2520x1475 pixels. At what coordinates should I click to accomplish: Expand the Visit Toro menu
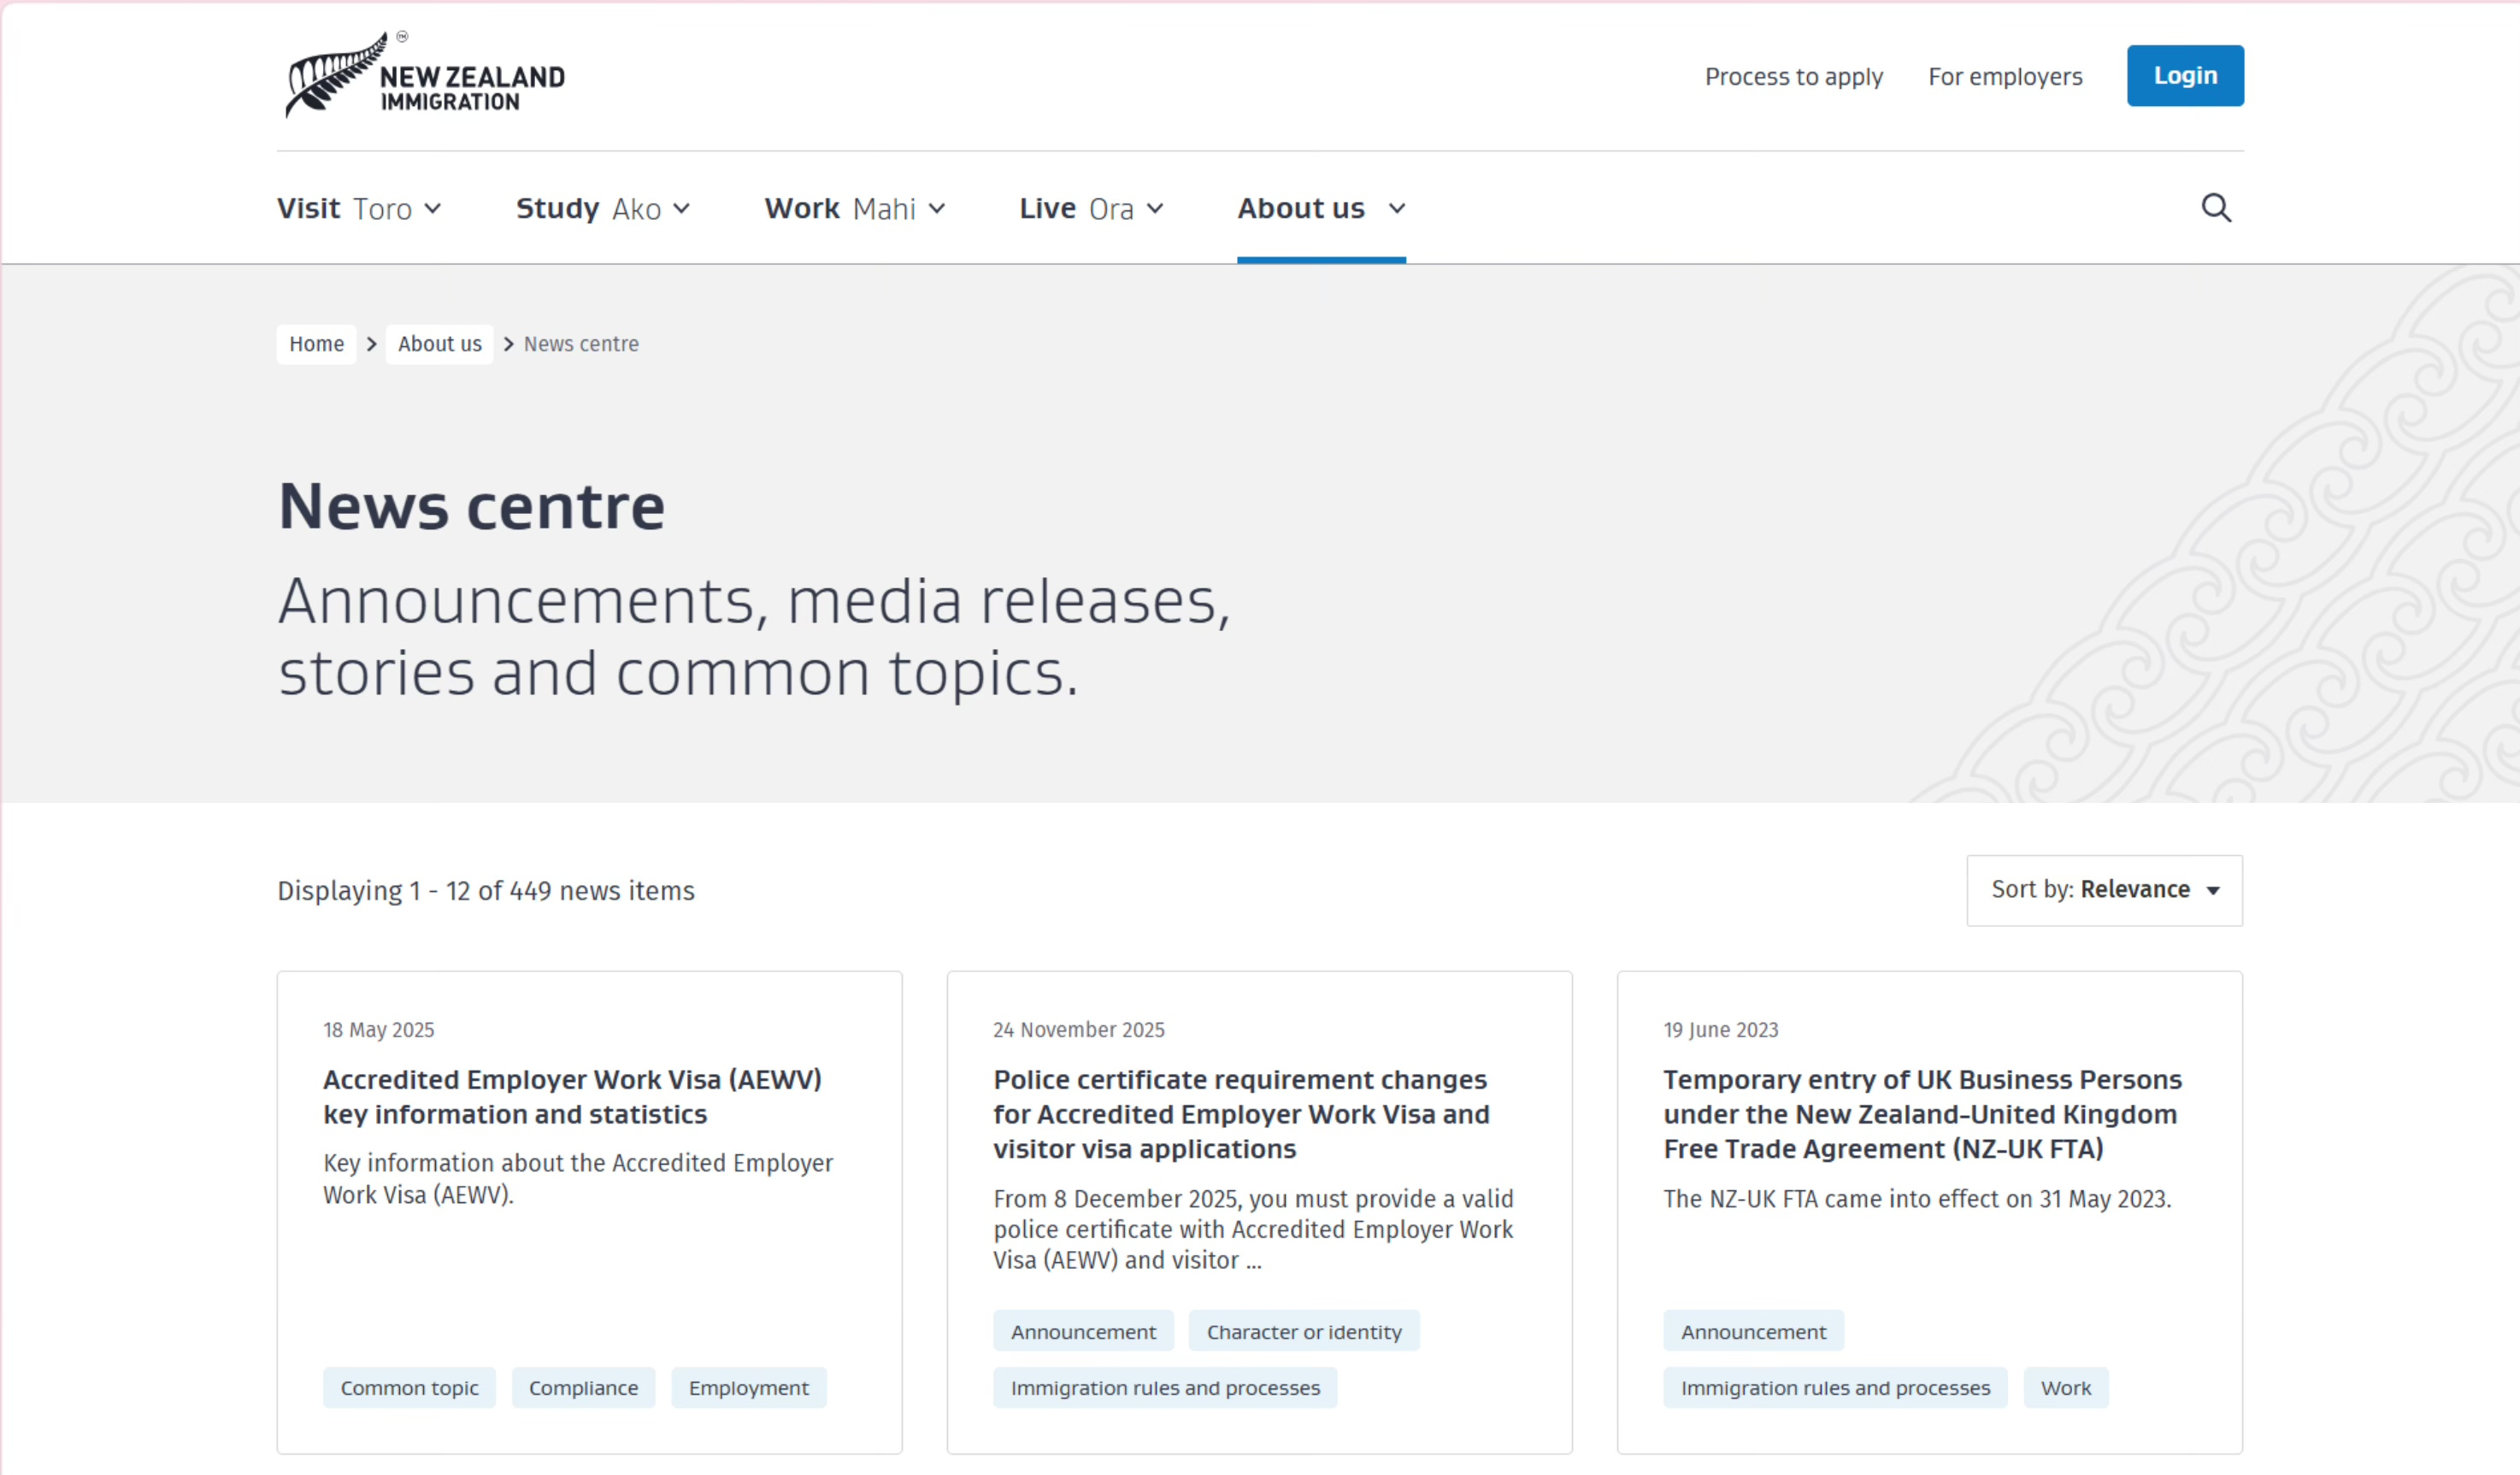click(x=359, y=208)
